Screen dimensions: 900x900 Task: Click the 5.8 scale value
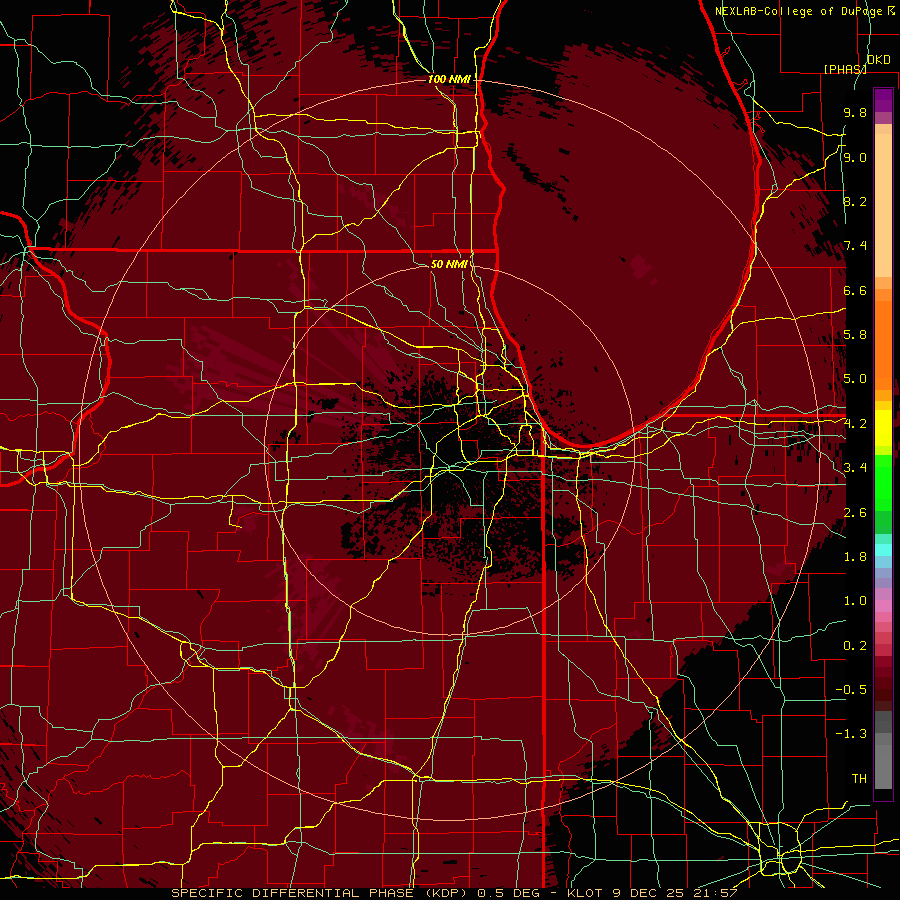tap(855, 335)
